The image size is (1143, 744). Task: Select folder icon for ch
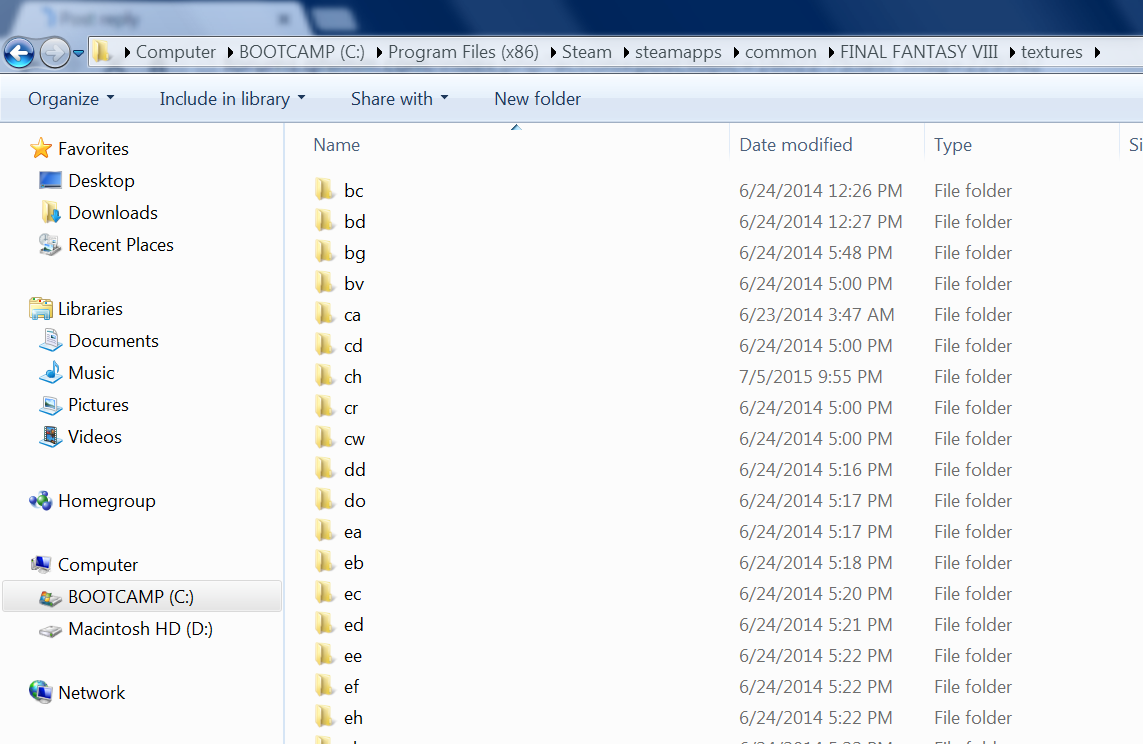(x=325, y=376)
